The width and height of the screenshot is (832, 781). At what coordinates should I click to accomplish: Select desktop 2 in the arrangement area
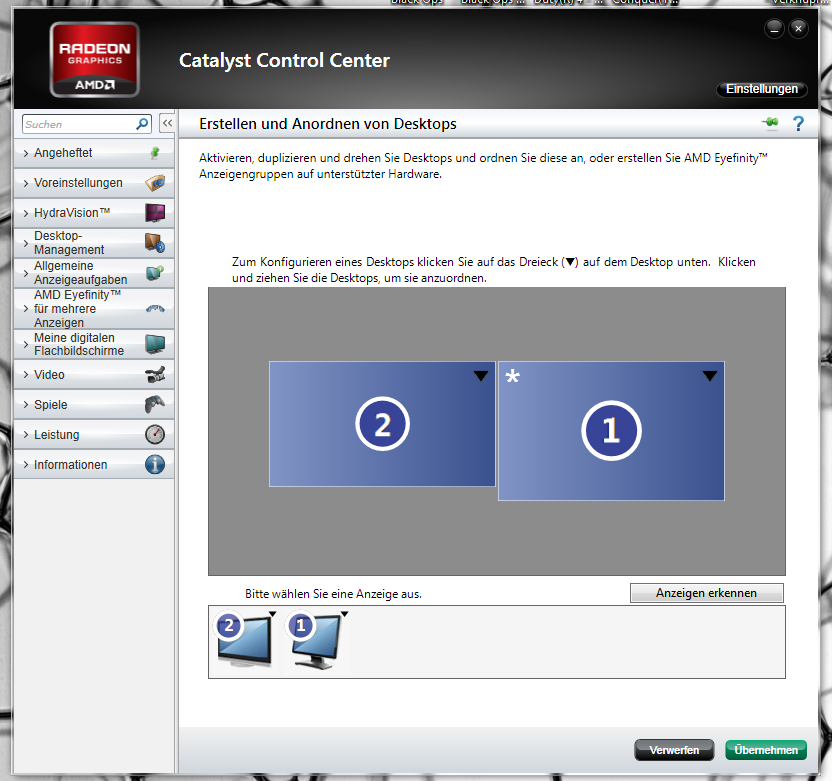[x=382, y=424]
